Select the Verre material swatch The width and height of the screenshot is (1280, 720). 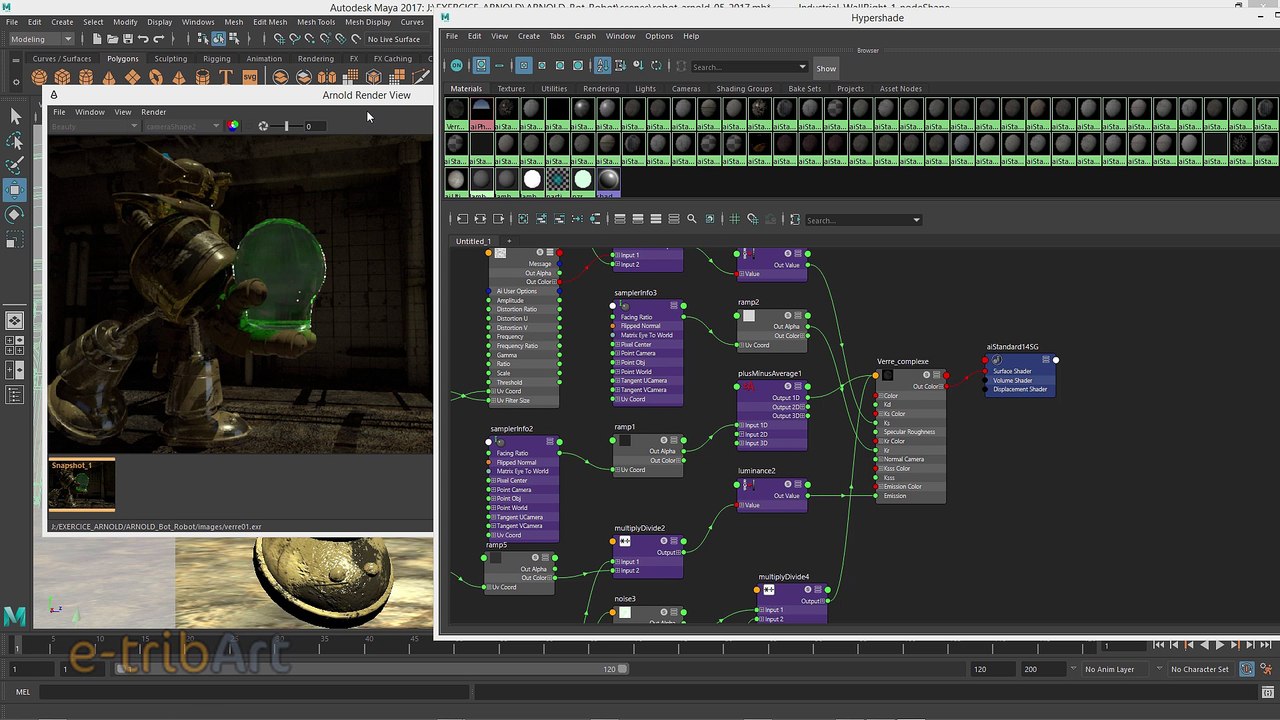(456, 114)
